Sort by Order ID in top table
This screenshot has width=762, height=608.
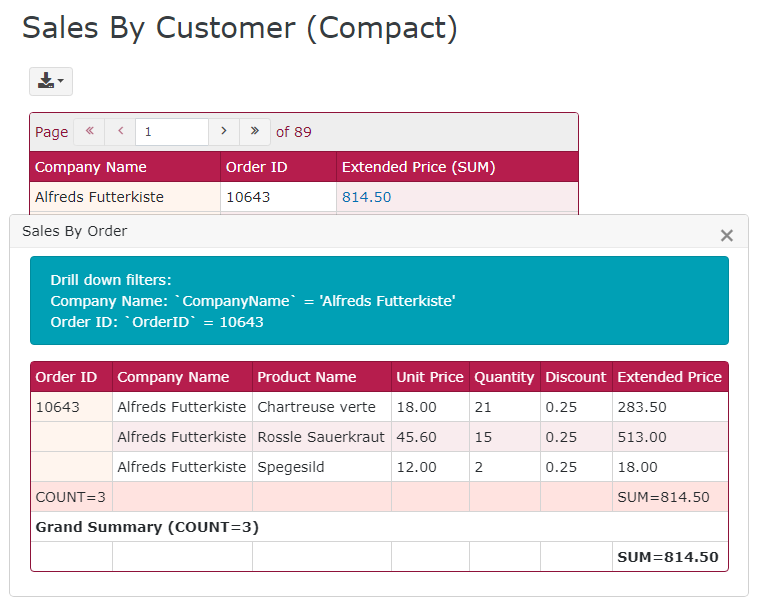pyautogui.click(x=256, y=167)
